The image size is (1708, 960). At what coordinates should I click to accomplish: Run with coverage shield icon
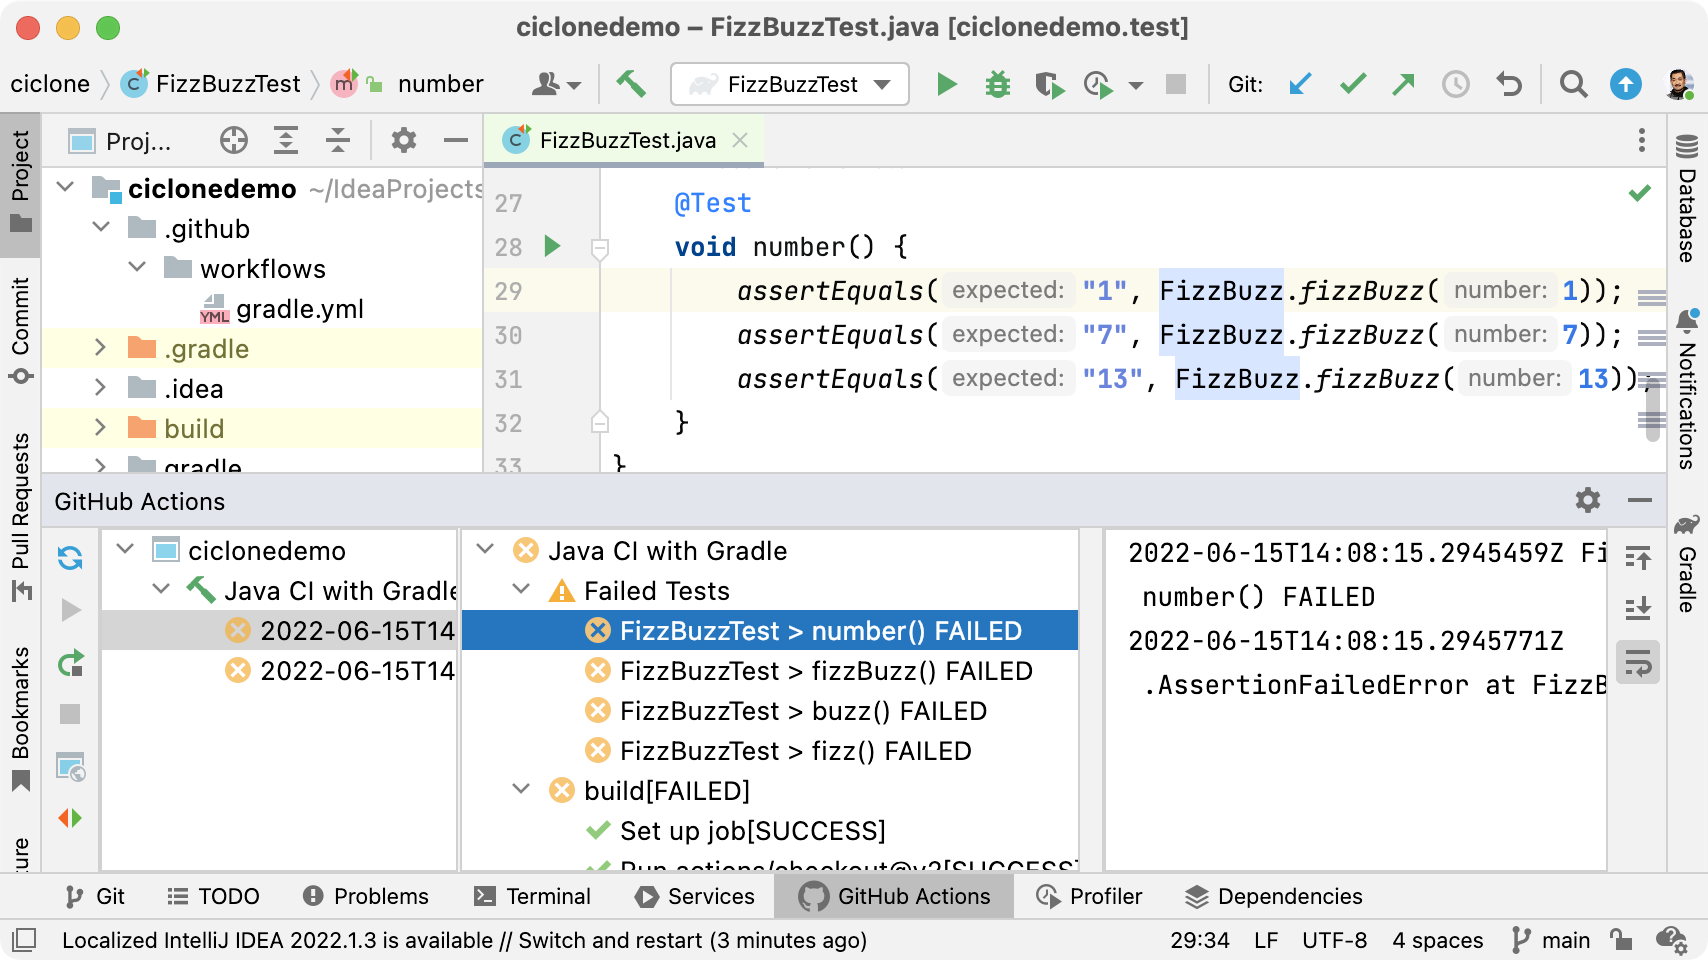click(1048, 84)
